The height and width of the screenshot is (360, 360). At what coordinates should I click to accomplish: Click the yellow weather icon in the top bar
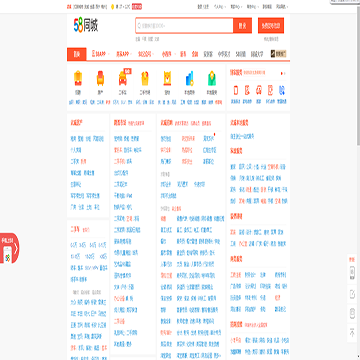click(x=112, y=6)
